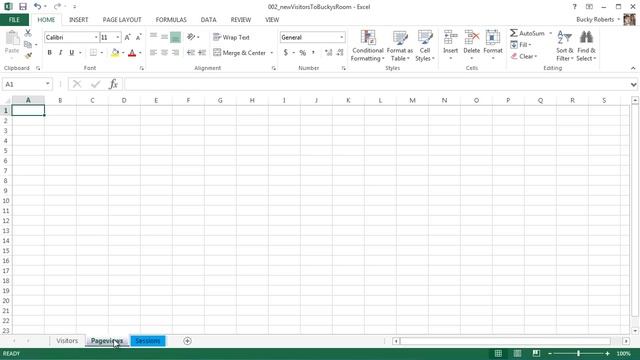Open the Fill menu
Viewport: 640px width, 360px height.
520,44
